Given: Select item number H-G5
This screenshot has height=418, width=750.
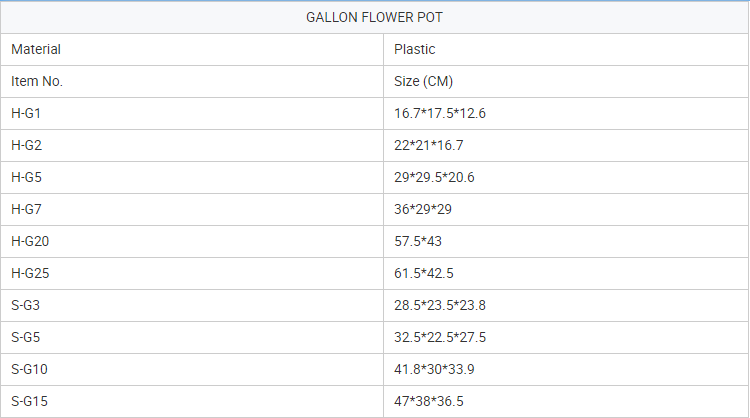Looking at the screenshot, I should click(x=26, y=177).
